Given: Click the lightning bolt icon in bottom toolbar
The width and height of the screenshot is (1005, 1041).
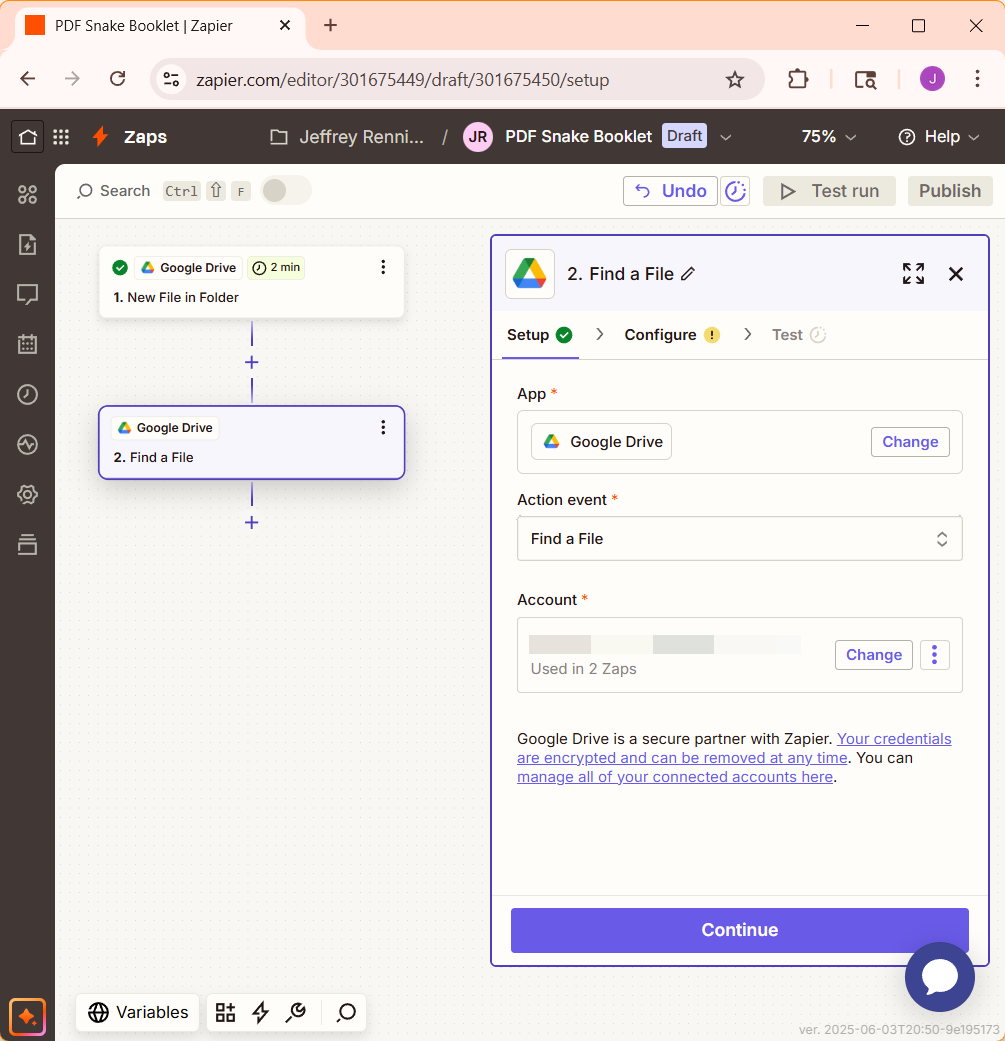Looking at the screenshot, I should (260, 1012).
